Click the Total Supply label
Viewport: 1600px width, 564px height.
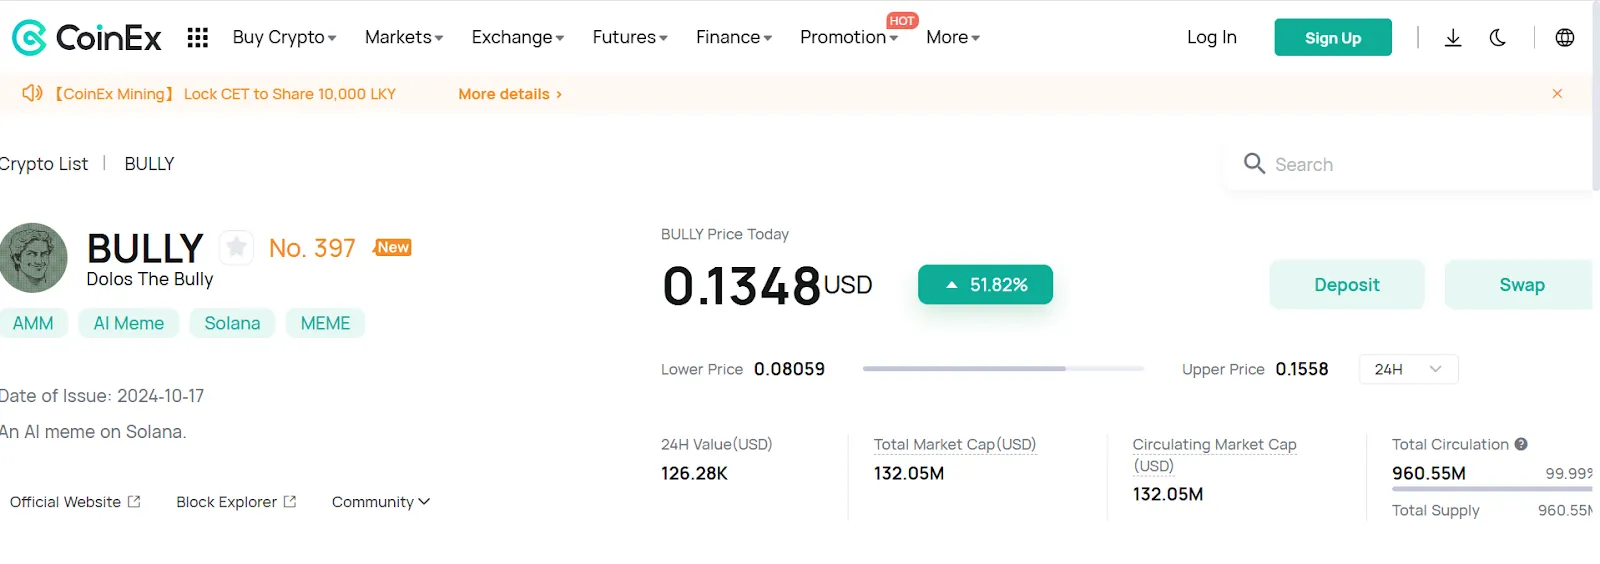1435,510
